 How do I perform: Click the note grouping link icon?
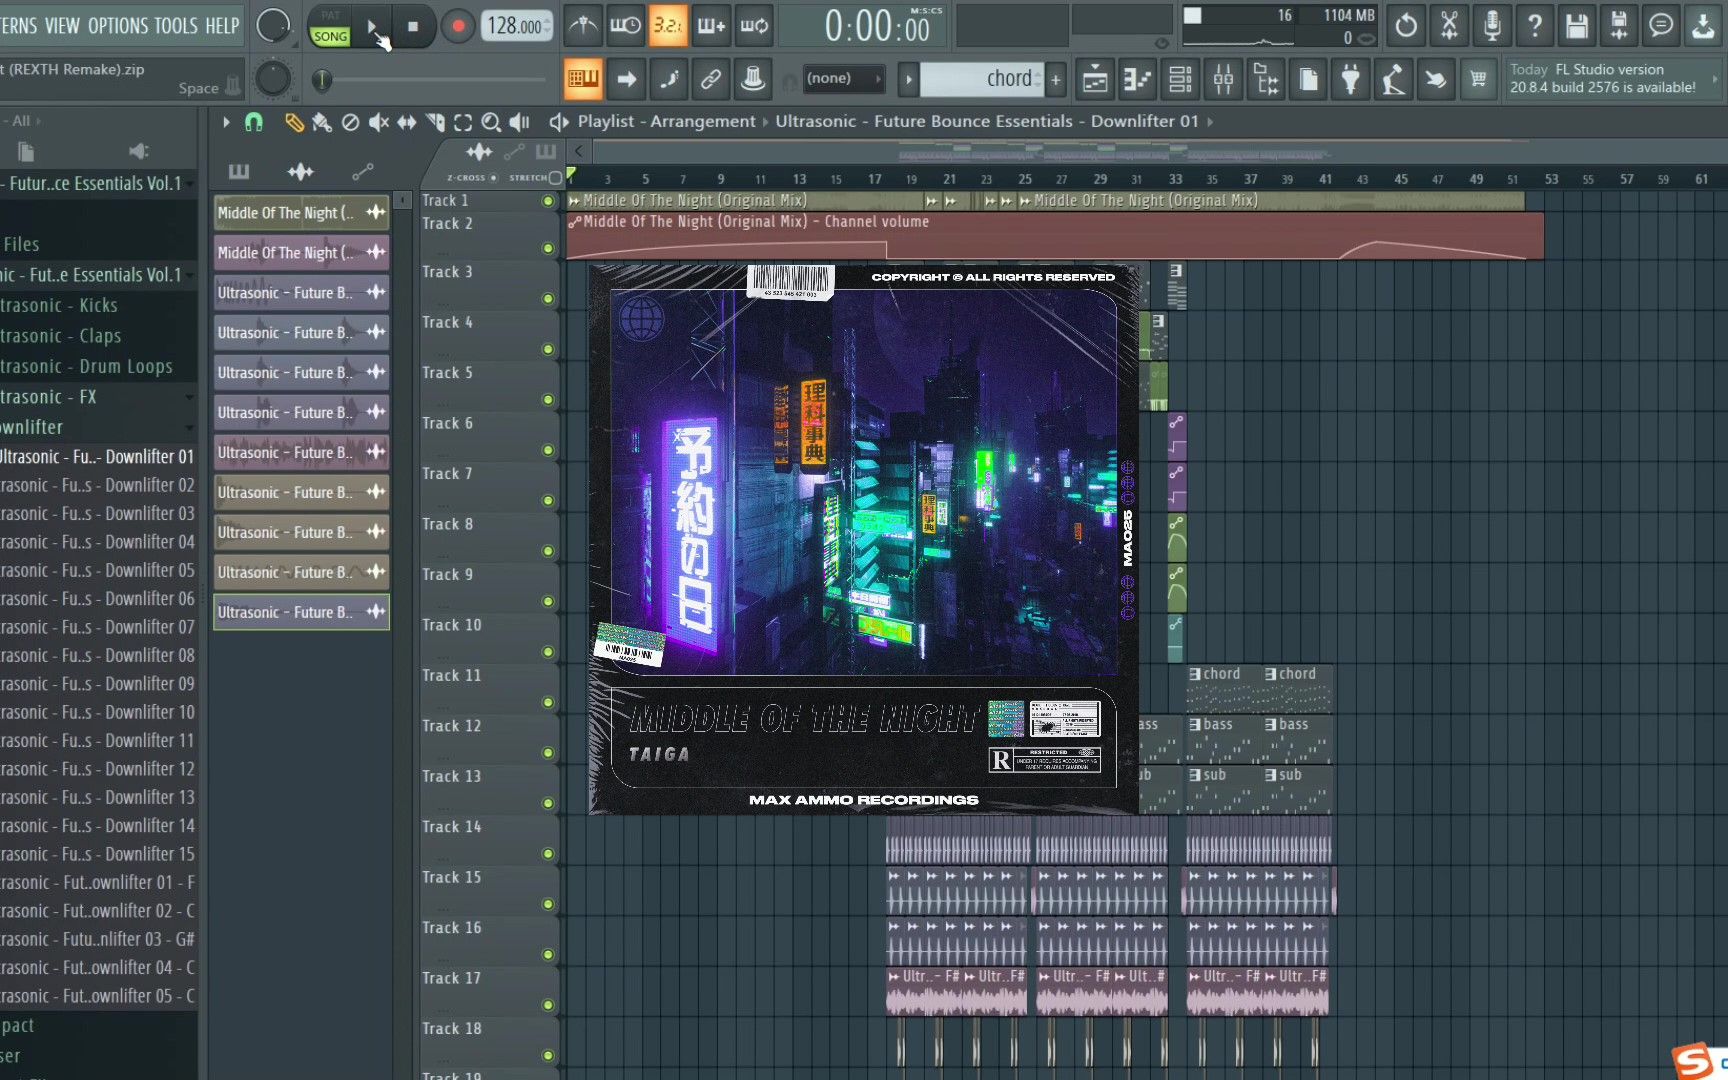click(710, 78)
